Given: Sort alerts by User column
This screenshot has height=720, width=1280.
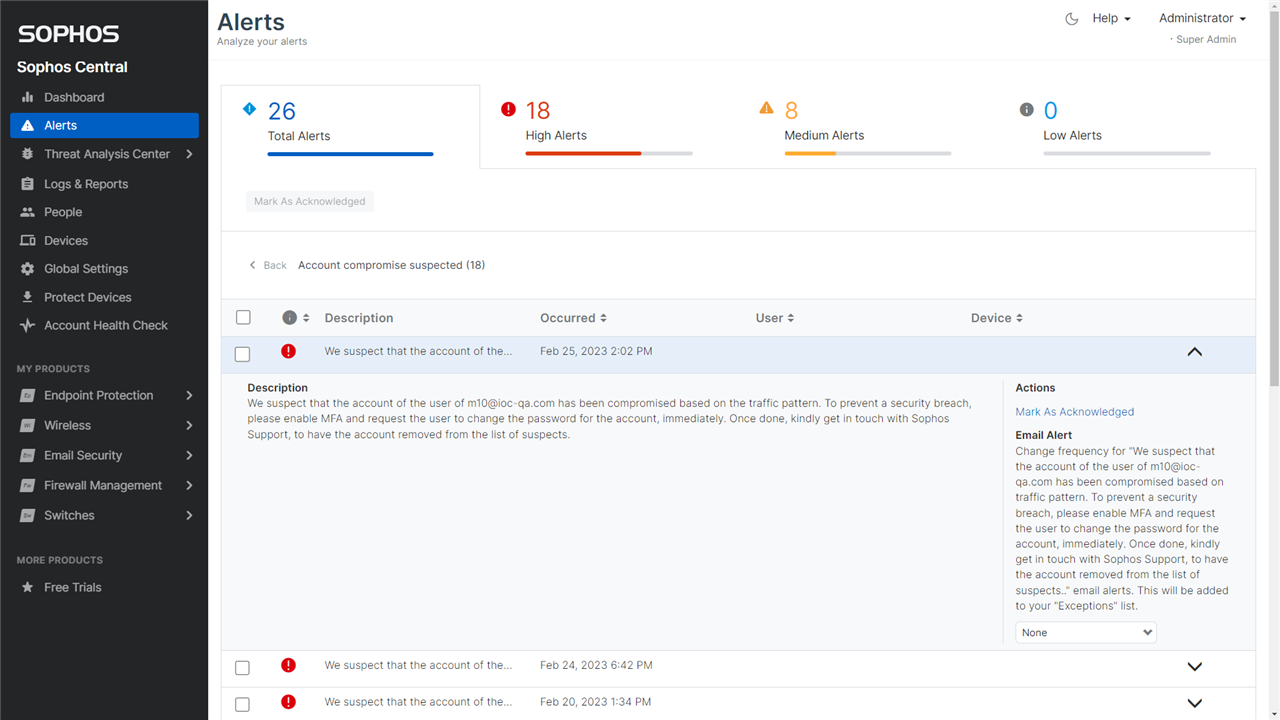Looking at the screenshot, I should point(775,318).
